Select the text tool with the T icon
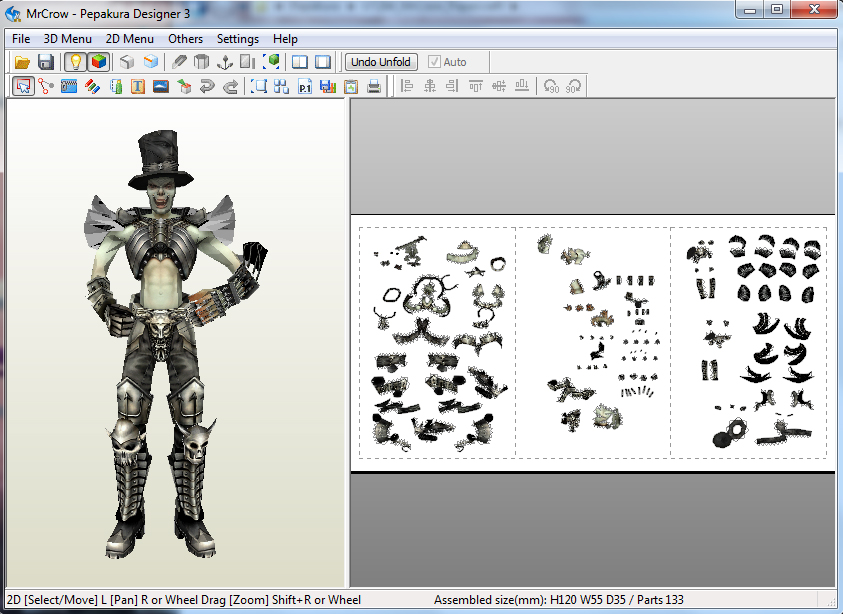Viewport: 843px width, 614px height. click(x=137, y=87)
